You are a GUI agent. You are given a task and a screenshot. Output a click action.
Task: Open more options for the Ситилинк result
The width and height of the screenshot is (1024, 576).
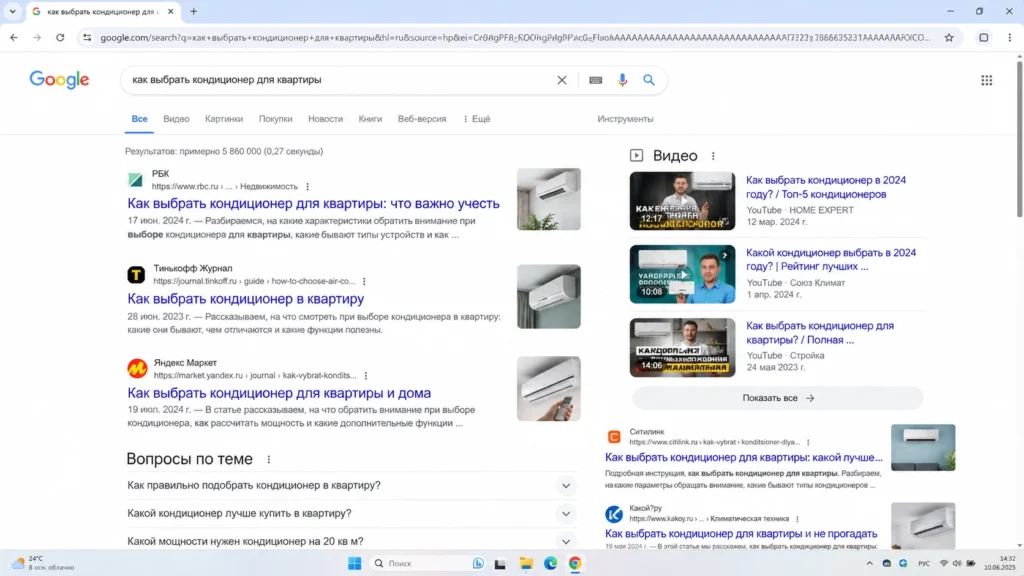pos(808,442)
